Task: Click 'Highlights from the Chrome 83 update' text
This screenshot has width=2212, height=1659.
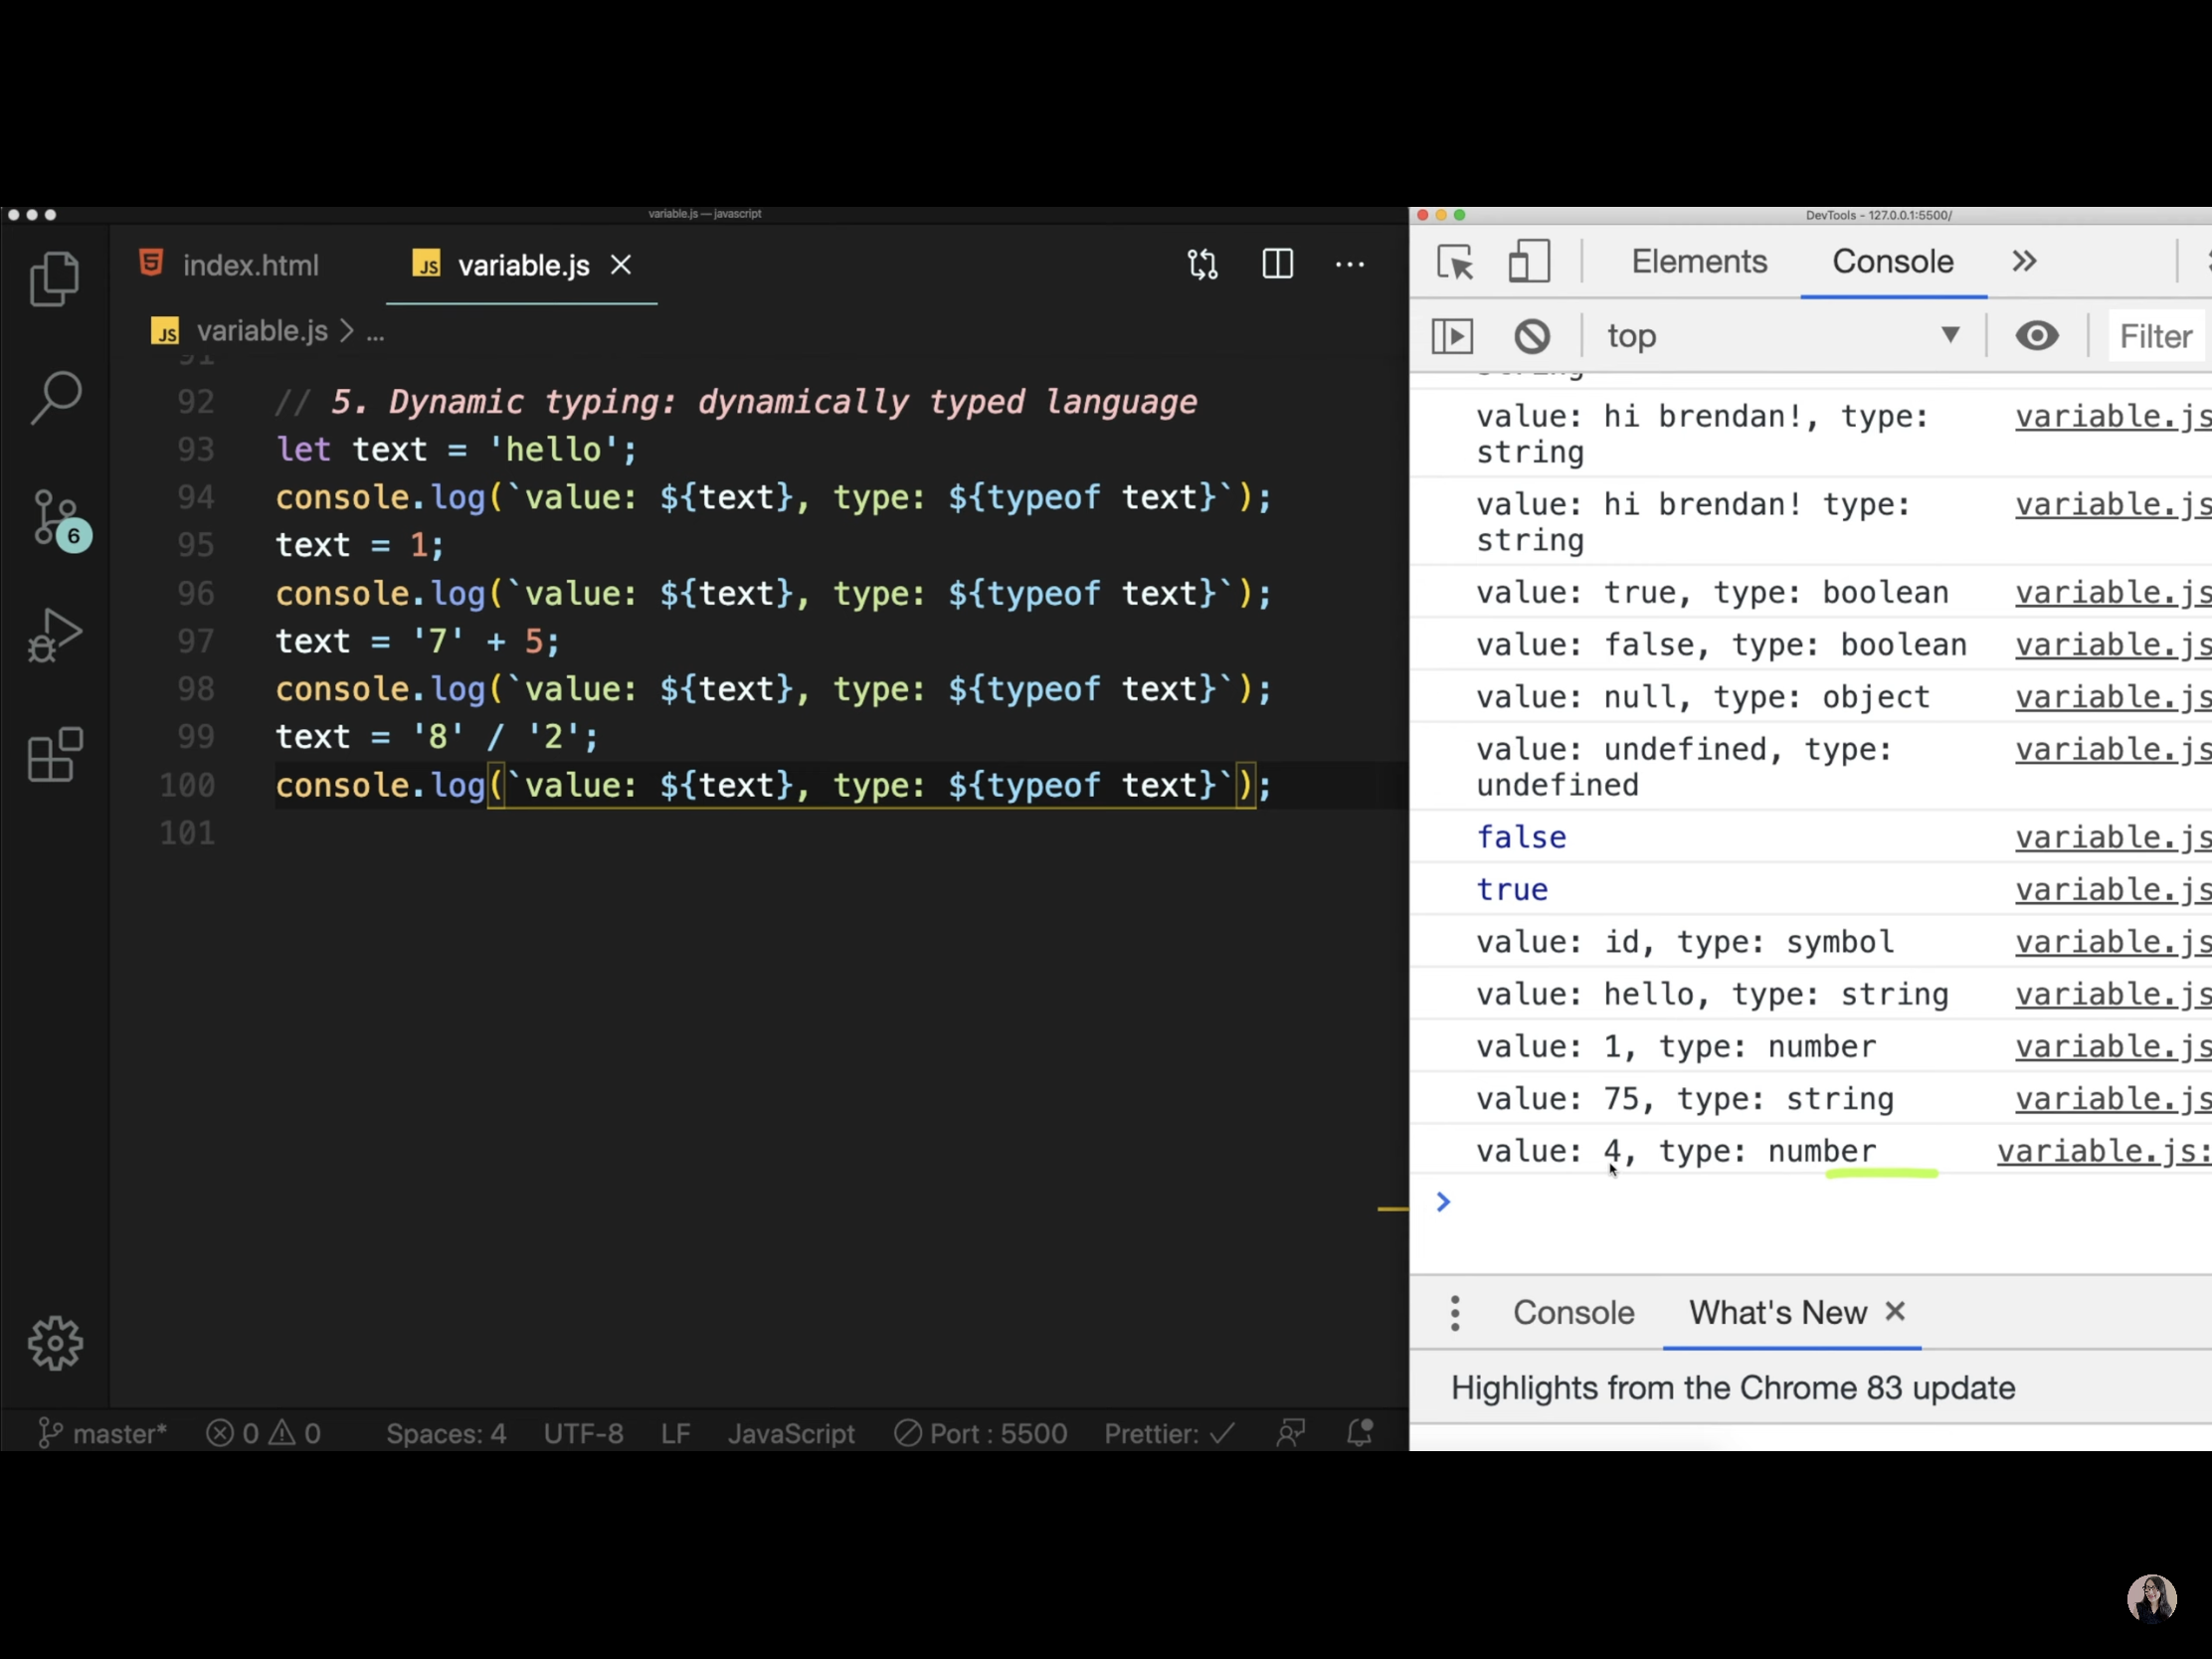Action: [1732, 1387]
